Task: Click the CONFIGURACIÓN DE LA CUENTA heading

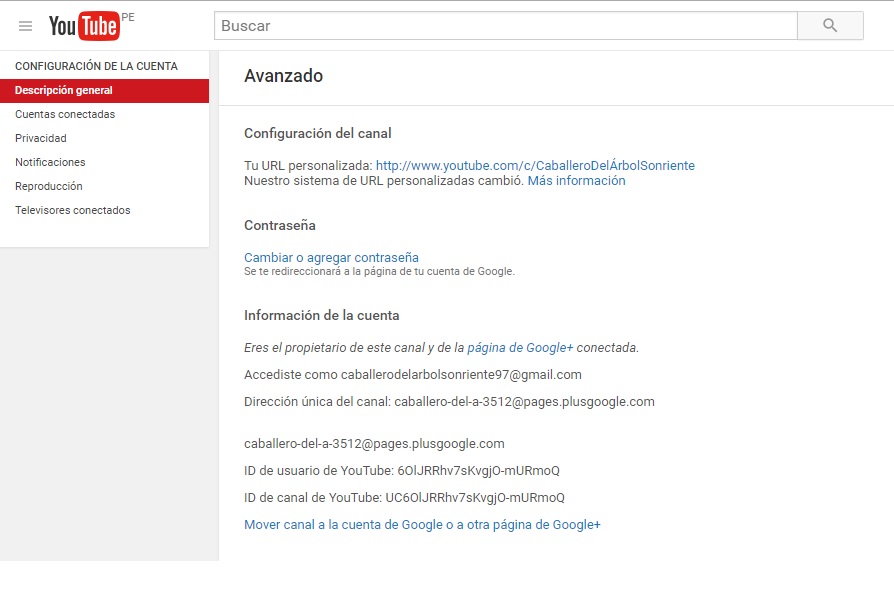Action: (96, 66)
